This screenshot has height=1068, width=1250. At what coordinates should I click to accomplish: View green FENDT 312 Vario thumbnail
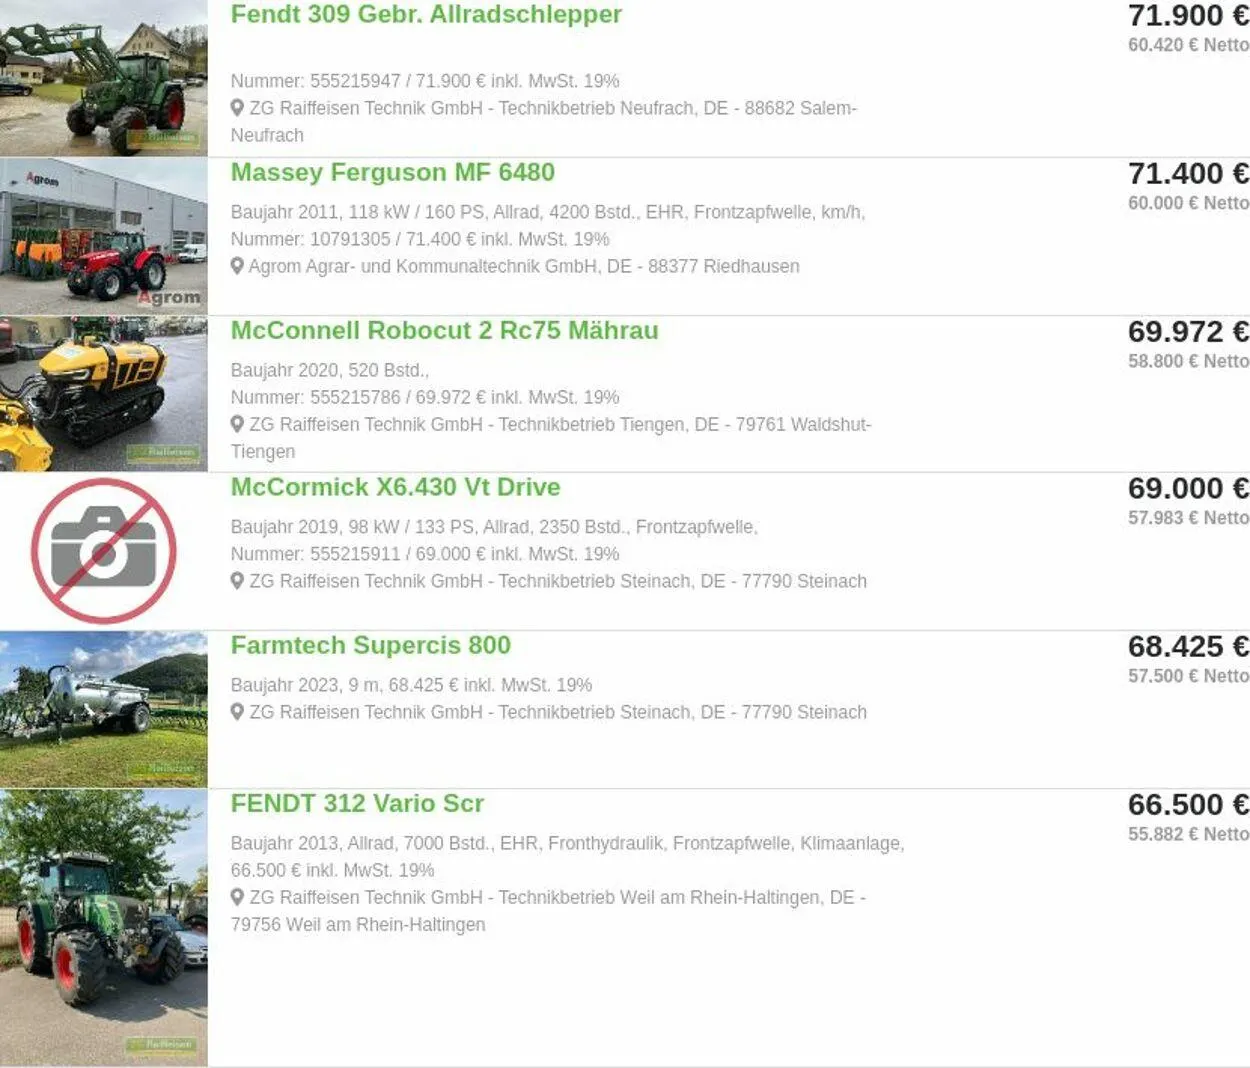(104, 927)
